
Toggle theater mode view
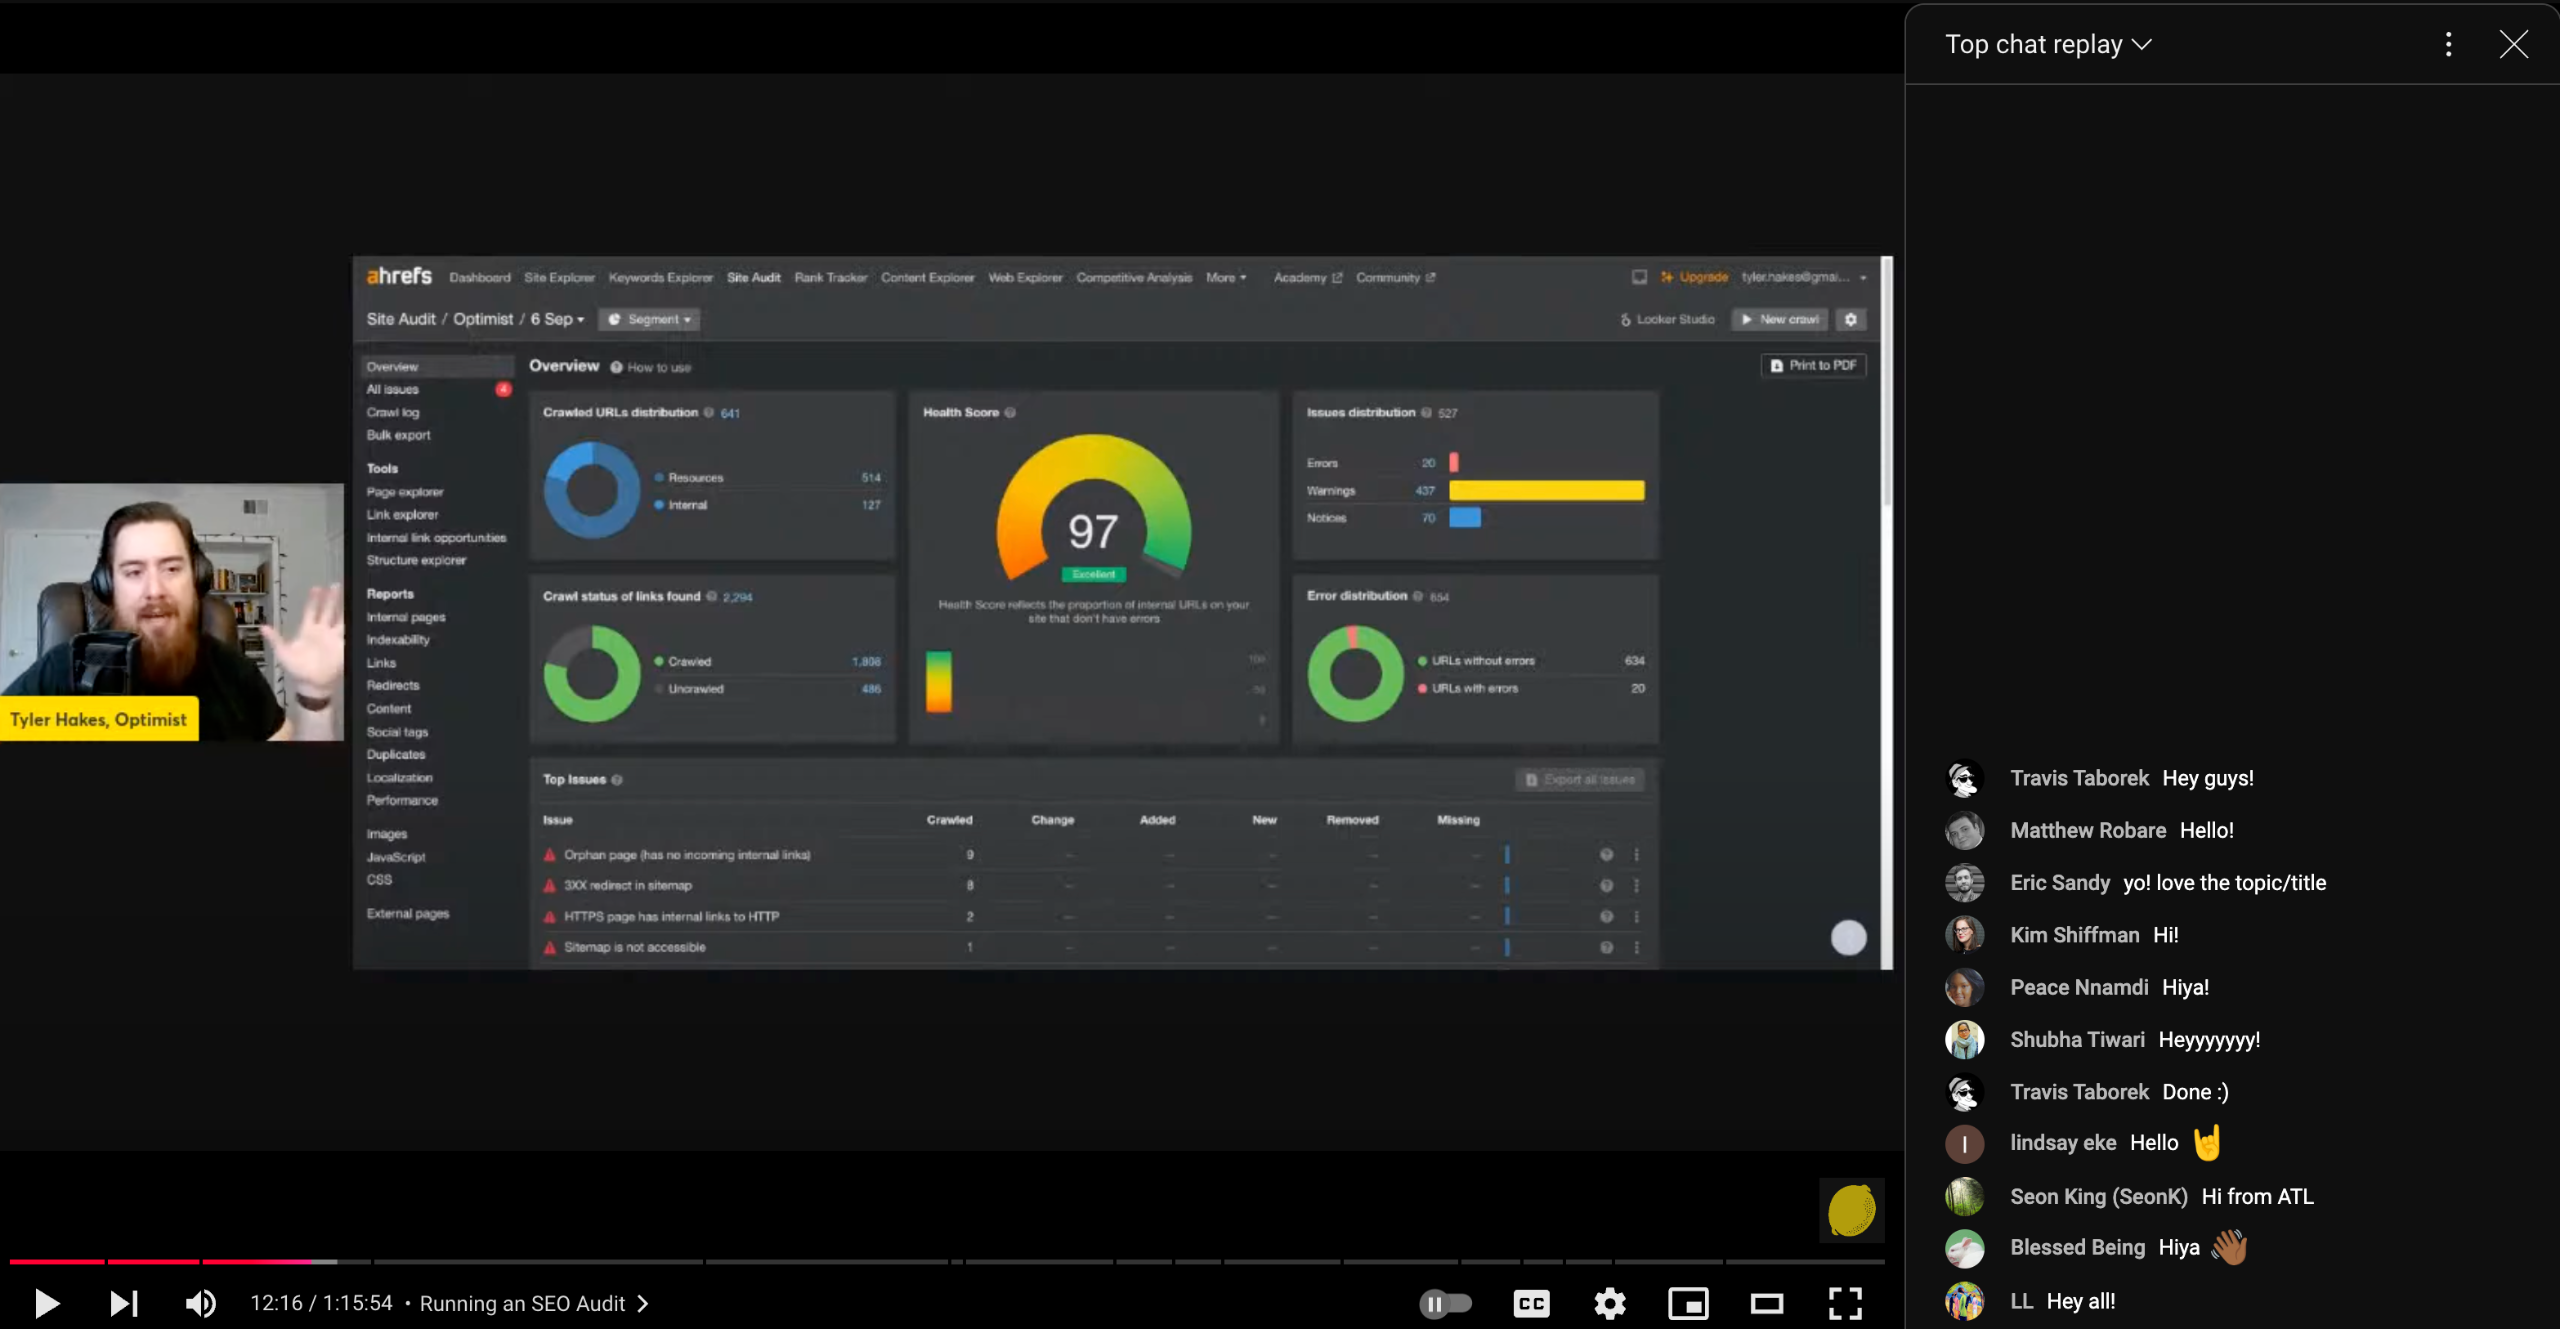1766,1303
